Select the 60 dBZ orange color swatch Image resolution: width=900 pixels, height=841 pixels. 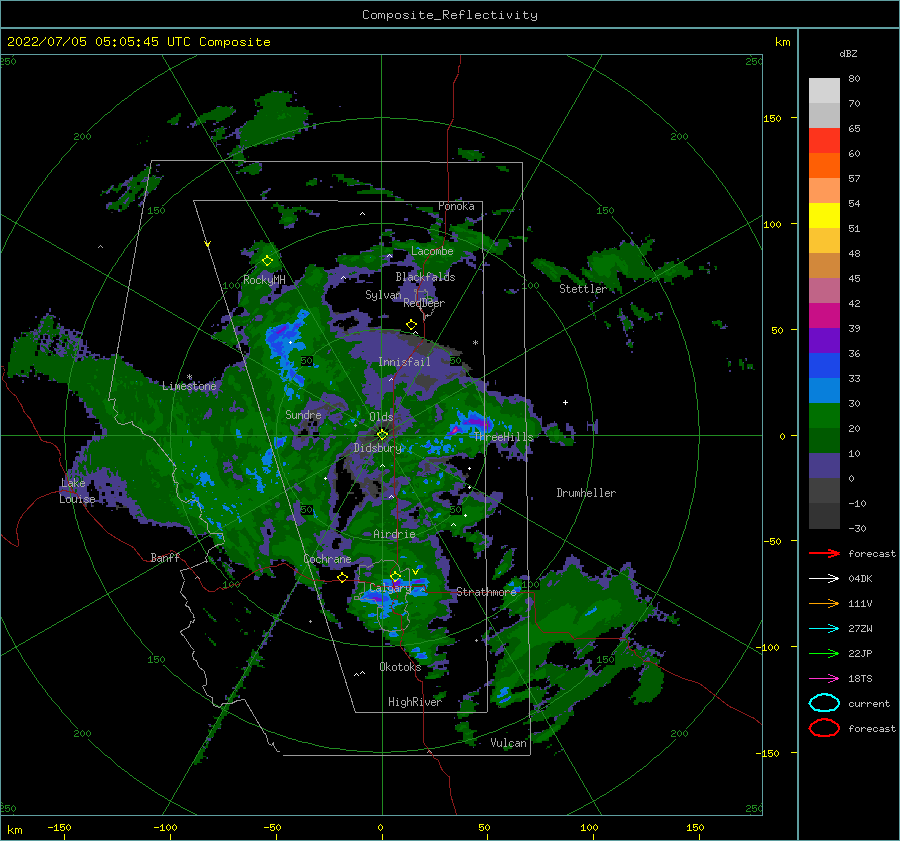click(824, 165)
